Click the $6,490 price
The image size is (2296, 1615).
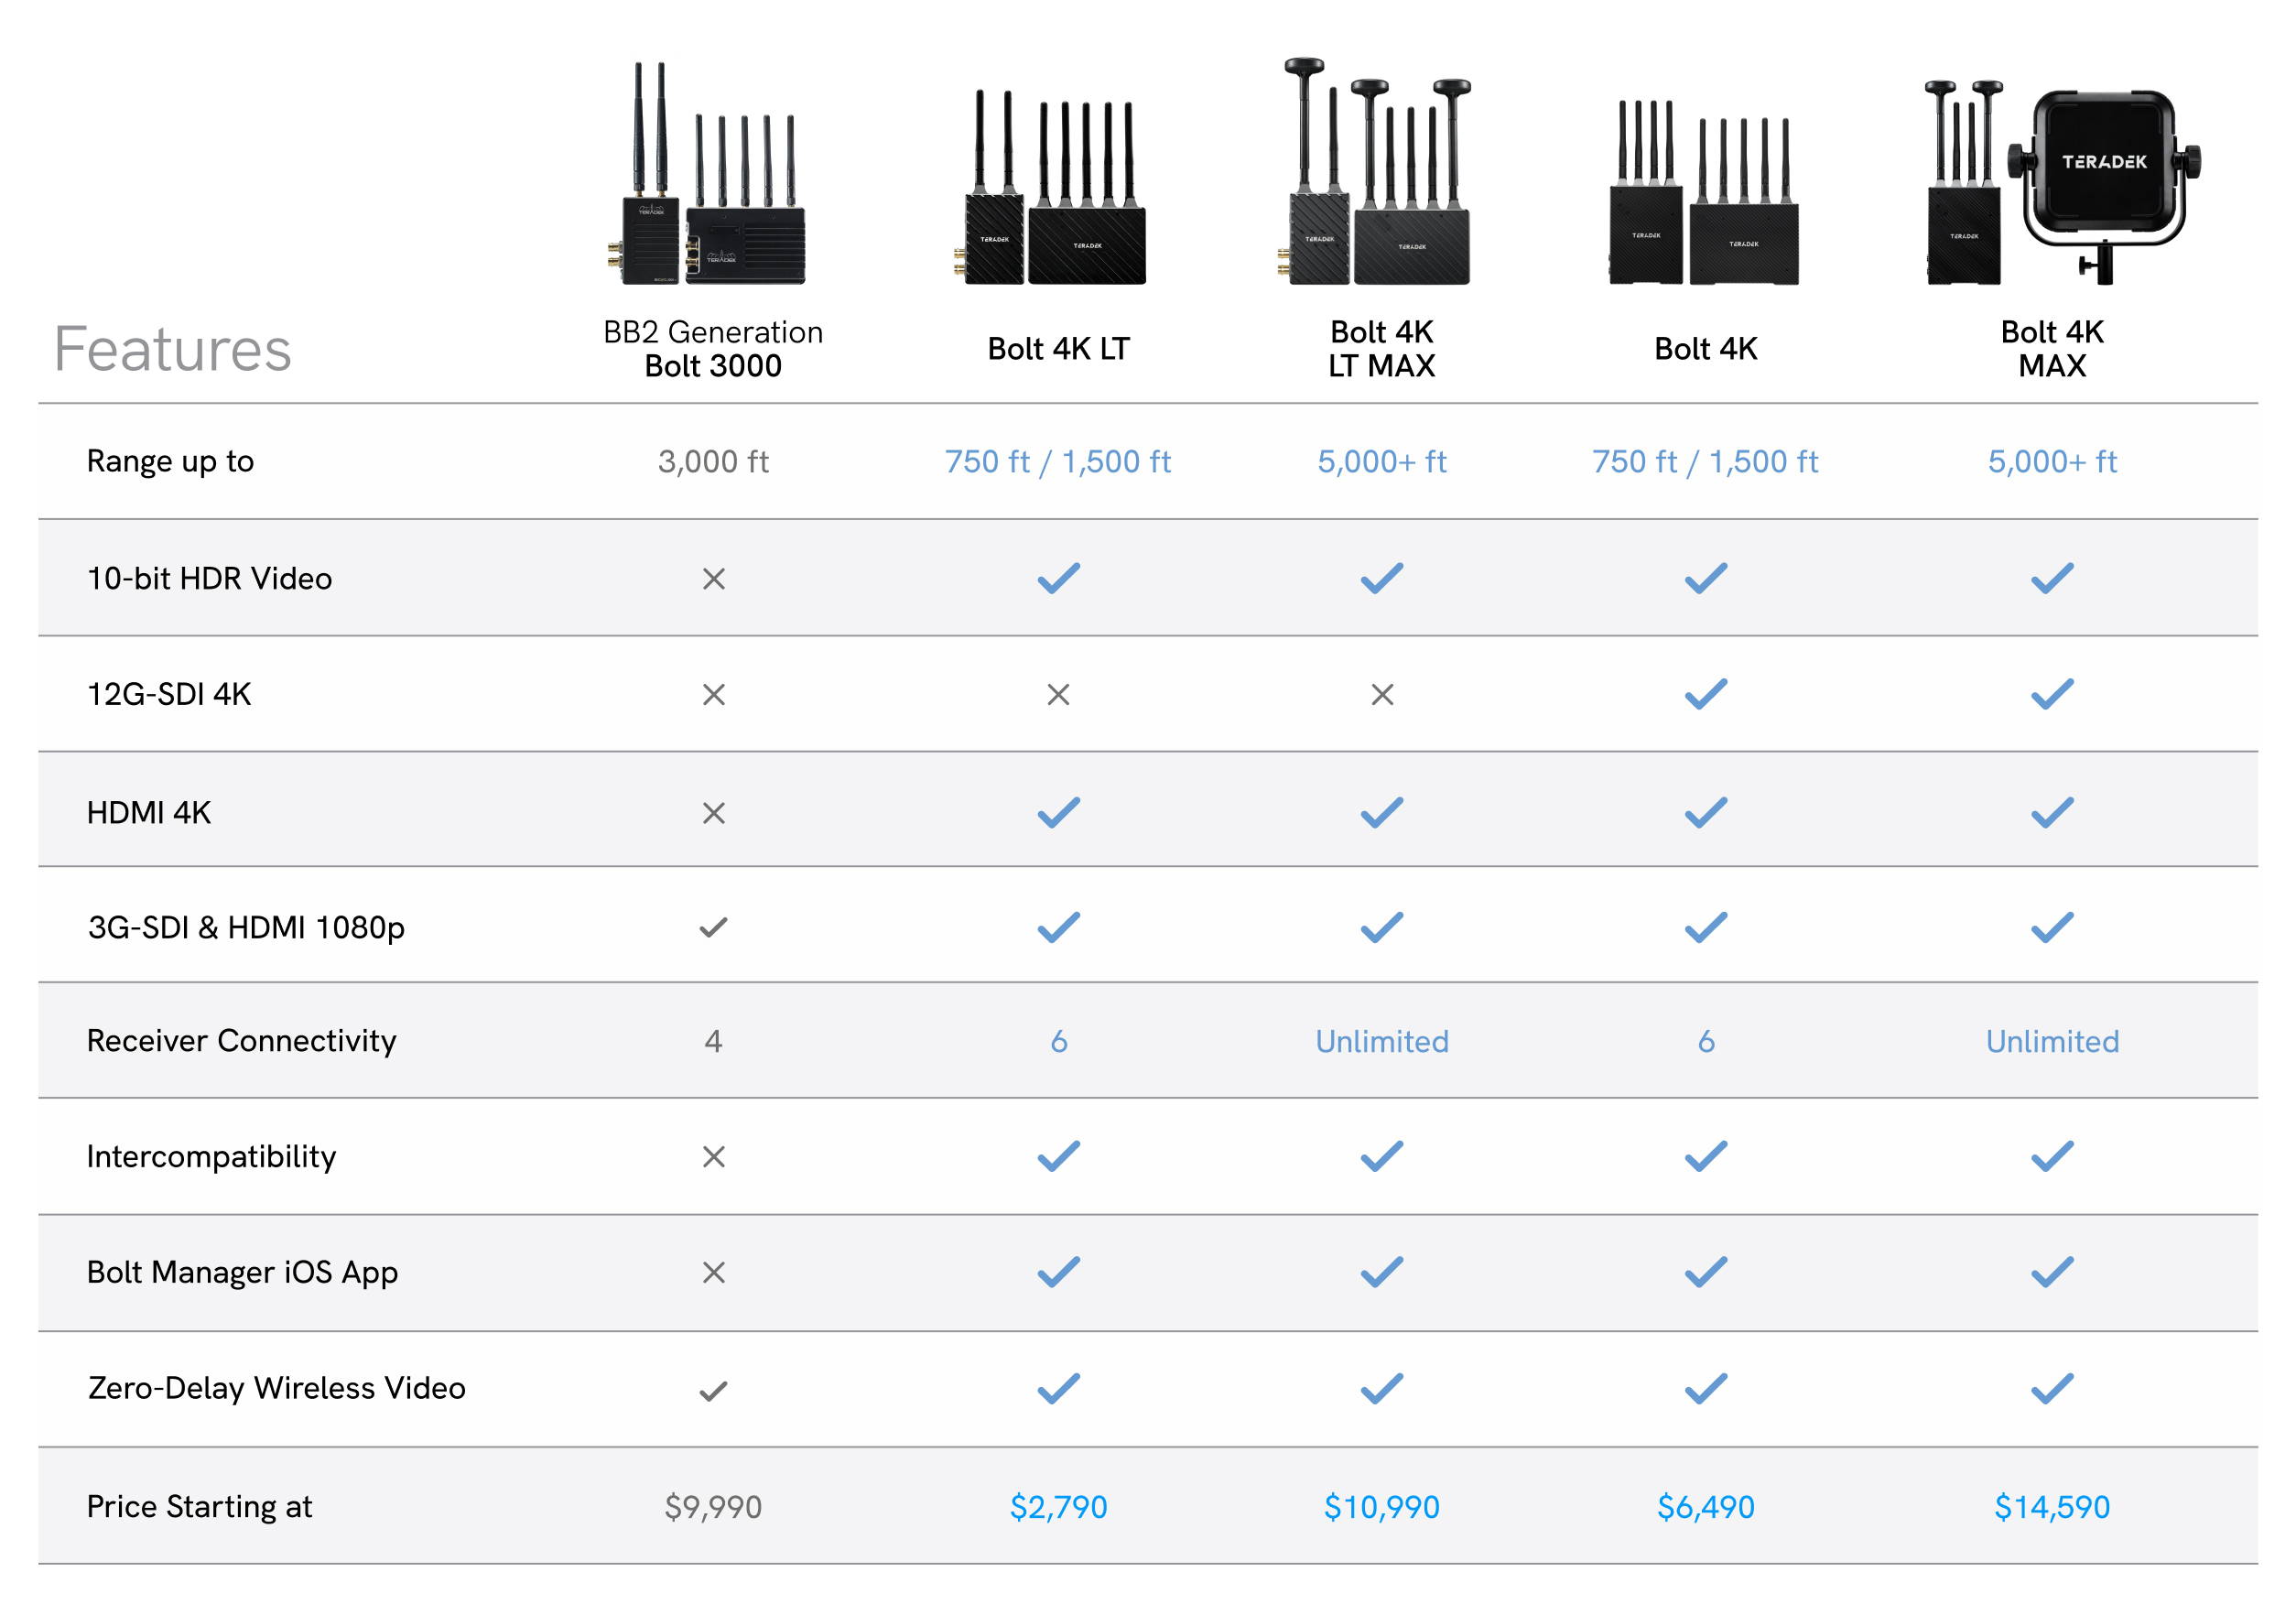[1706, 1507]
